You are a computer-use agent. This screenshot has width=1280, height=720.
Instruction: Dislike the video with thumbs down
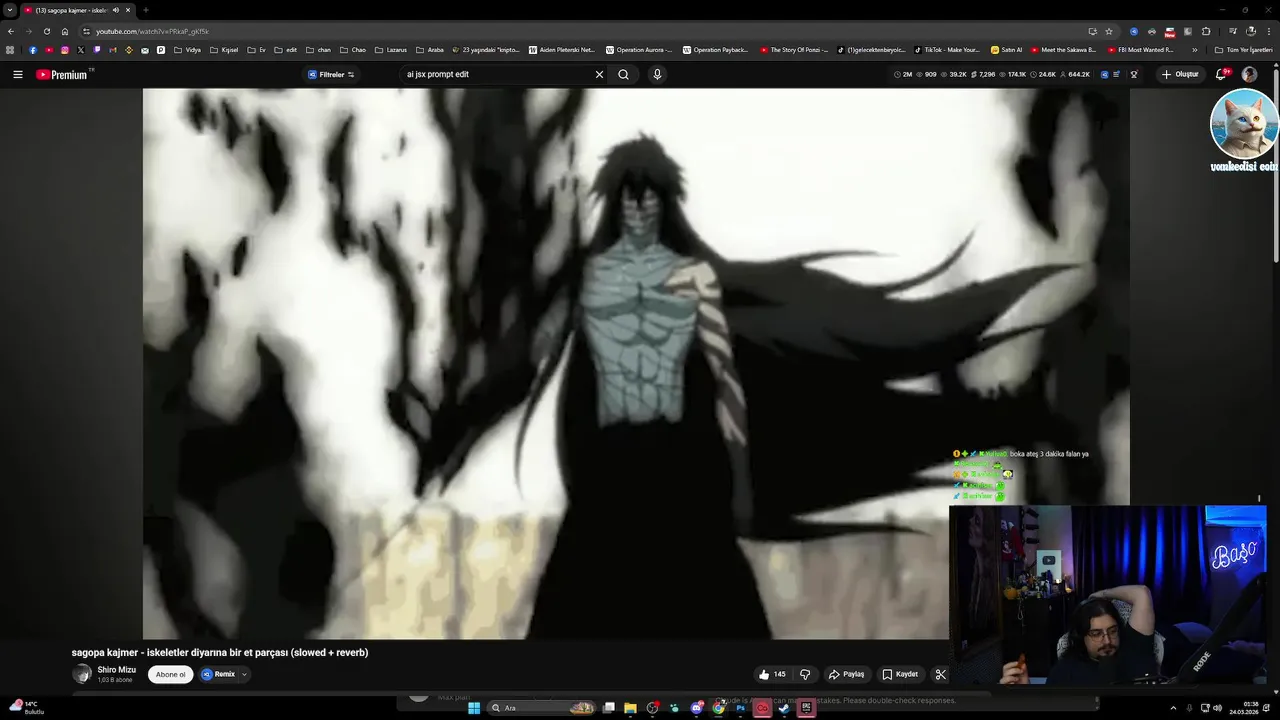805,674
